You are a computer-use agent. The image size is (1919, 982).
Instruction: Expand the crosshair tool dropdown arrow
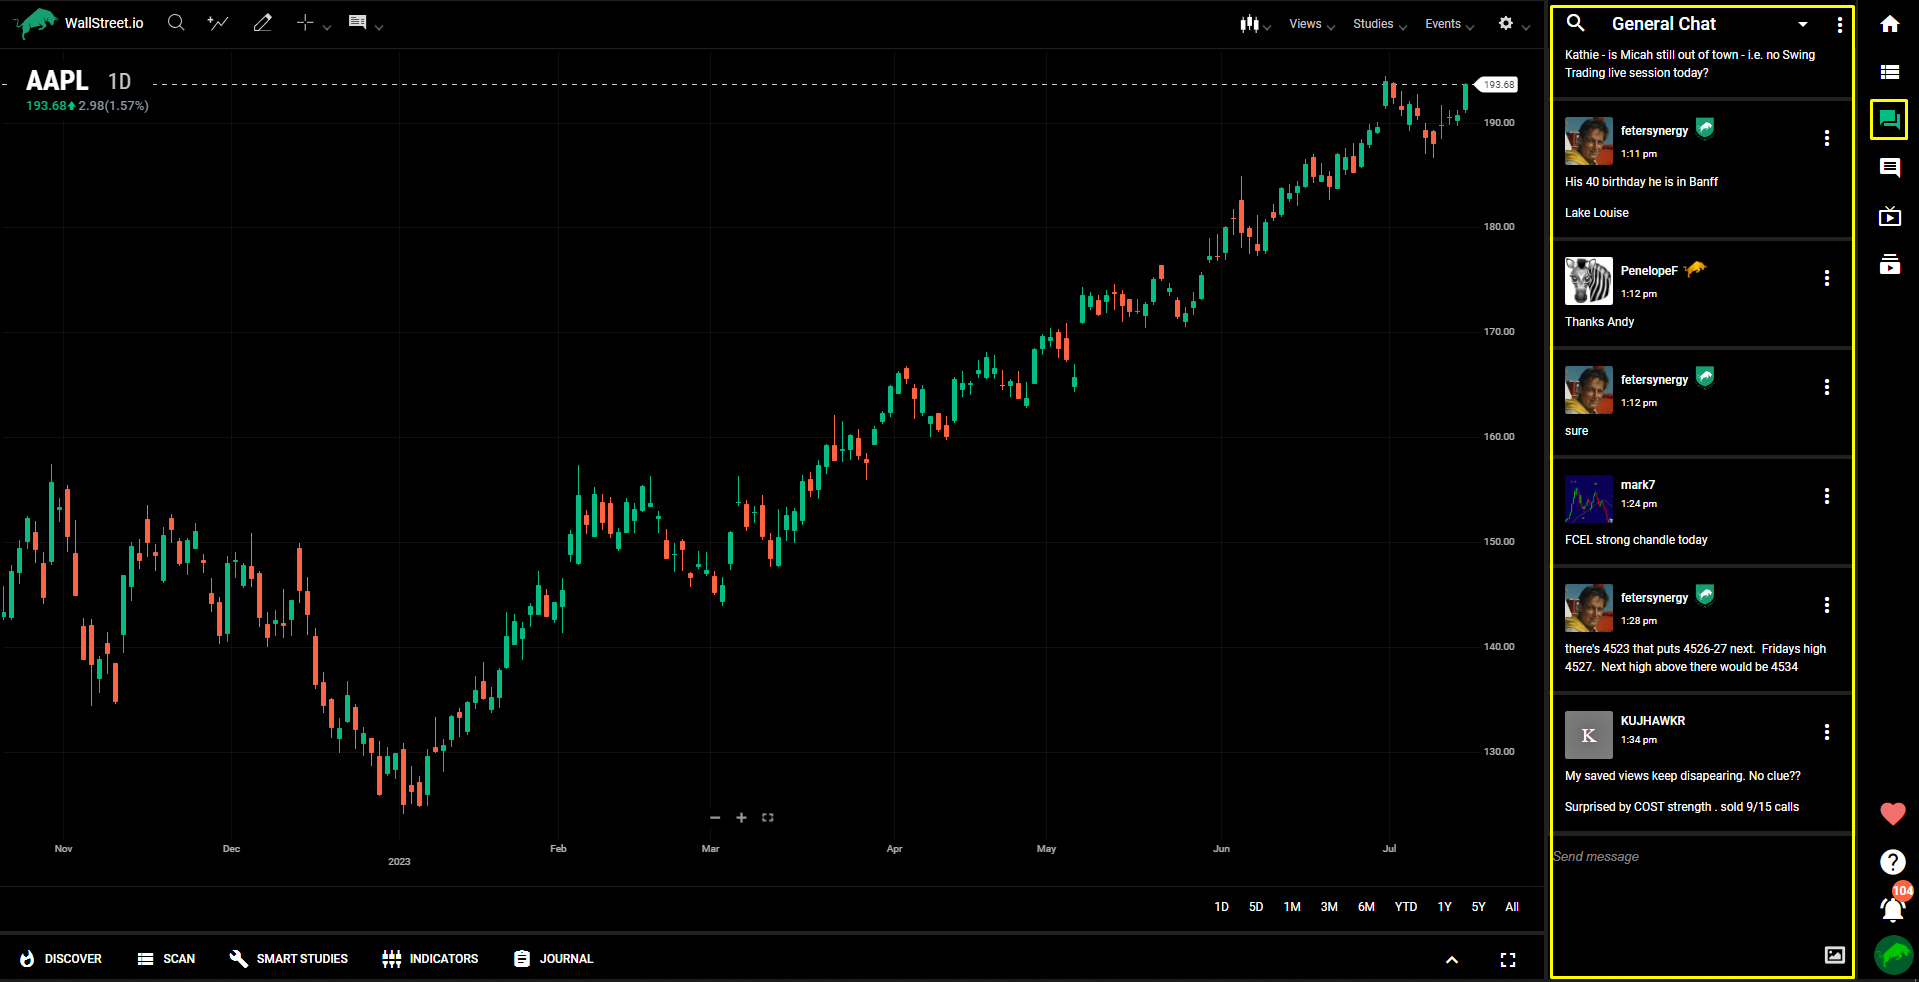[x=327, y=27]
